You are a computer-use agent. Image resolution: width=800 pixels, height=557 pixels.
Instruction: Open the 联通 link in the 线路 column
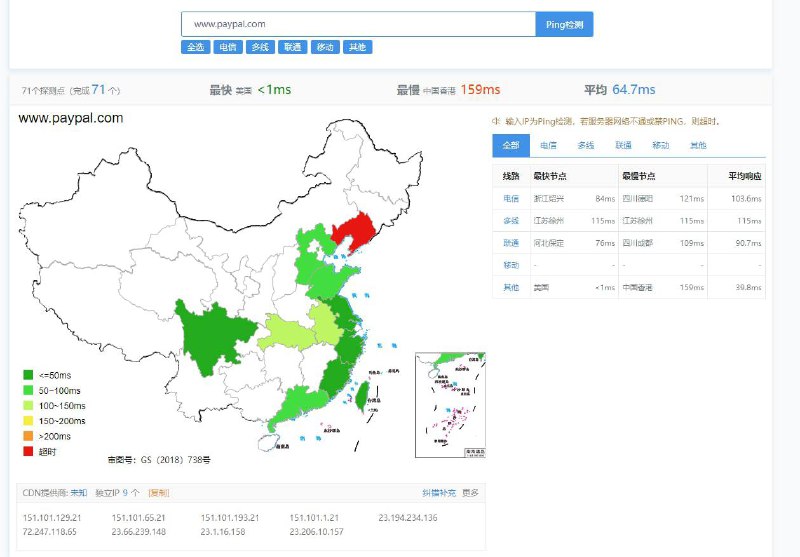[x=511, y=243]
